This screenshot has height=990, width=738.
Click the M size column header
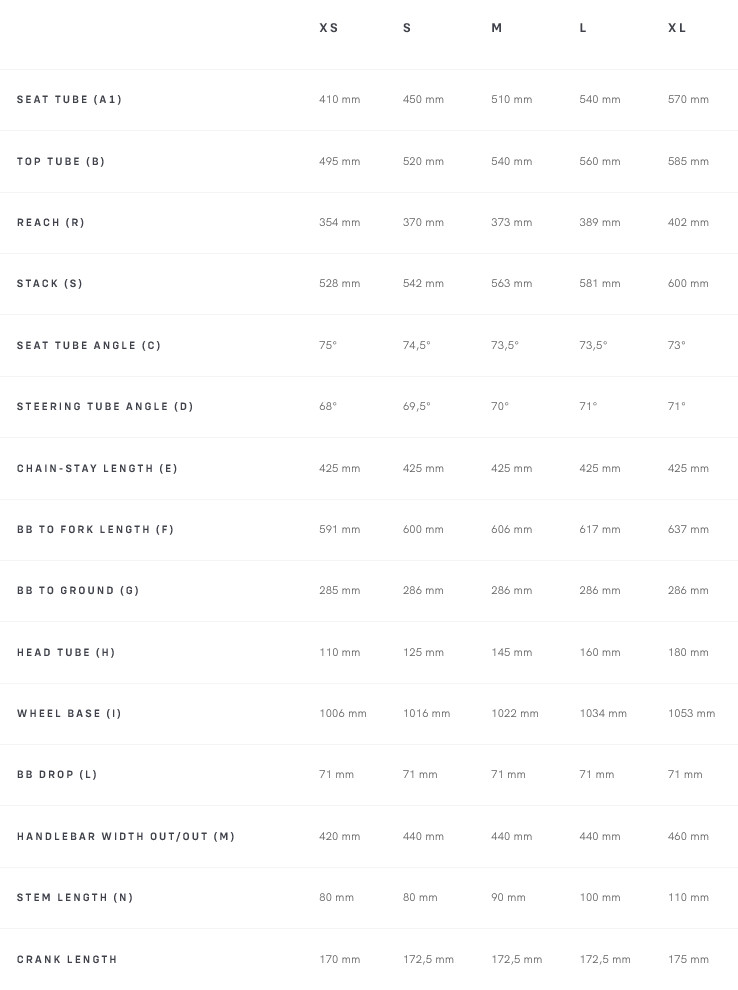[497, 28]
